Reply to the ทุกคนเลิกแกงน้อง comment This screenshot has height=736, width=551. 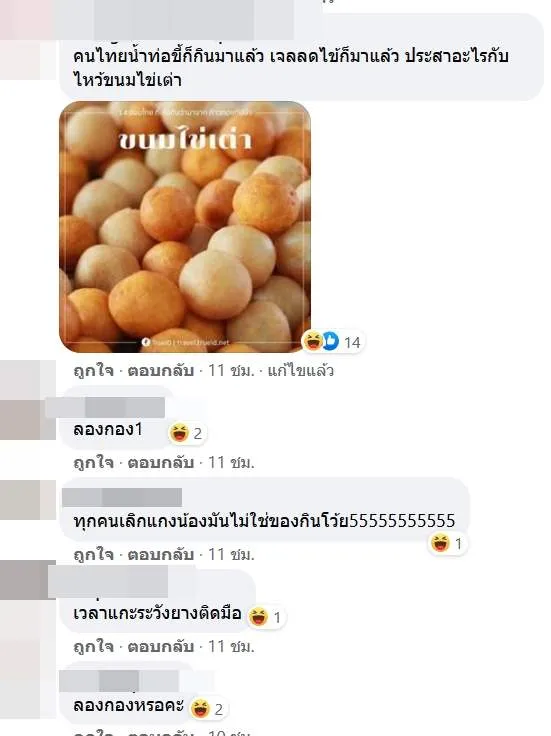click(161, 555)
